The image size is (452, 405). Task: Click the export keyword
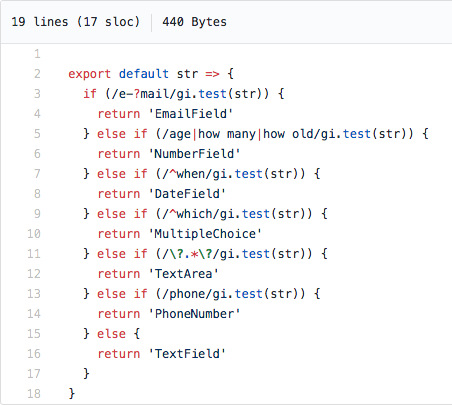[x=89, y=74]
